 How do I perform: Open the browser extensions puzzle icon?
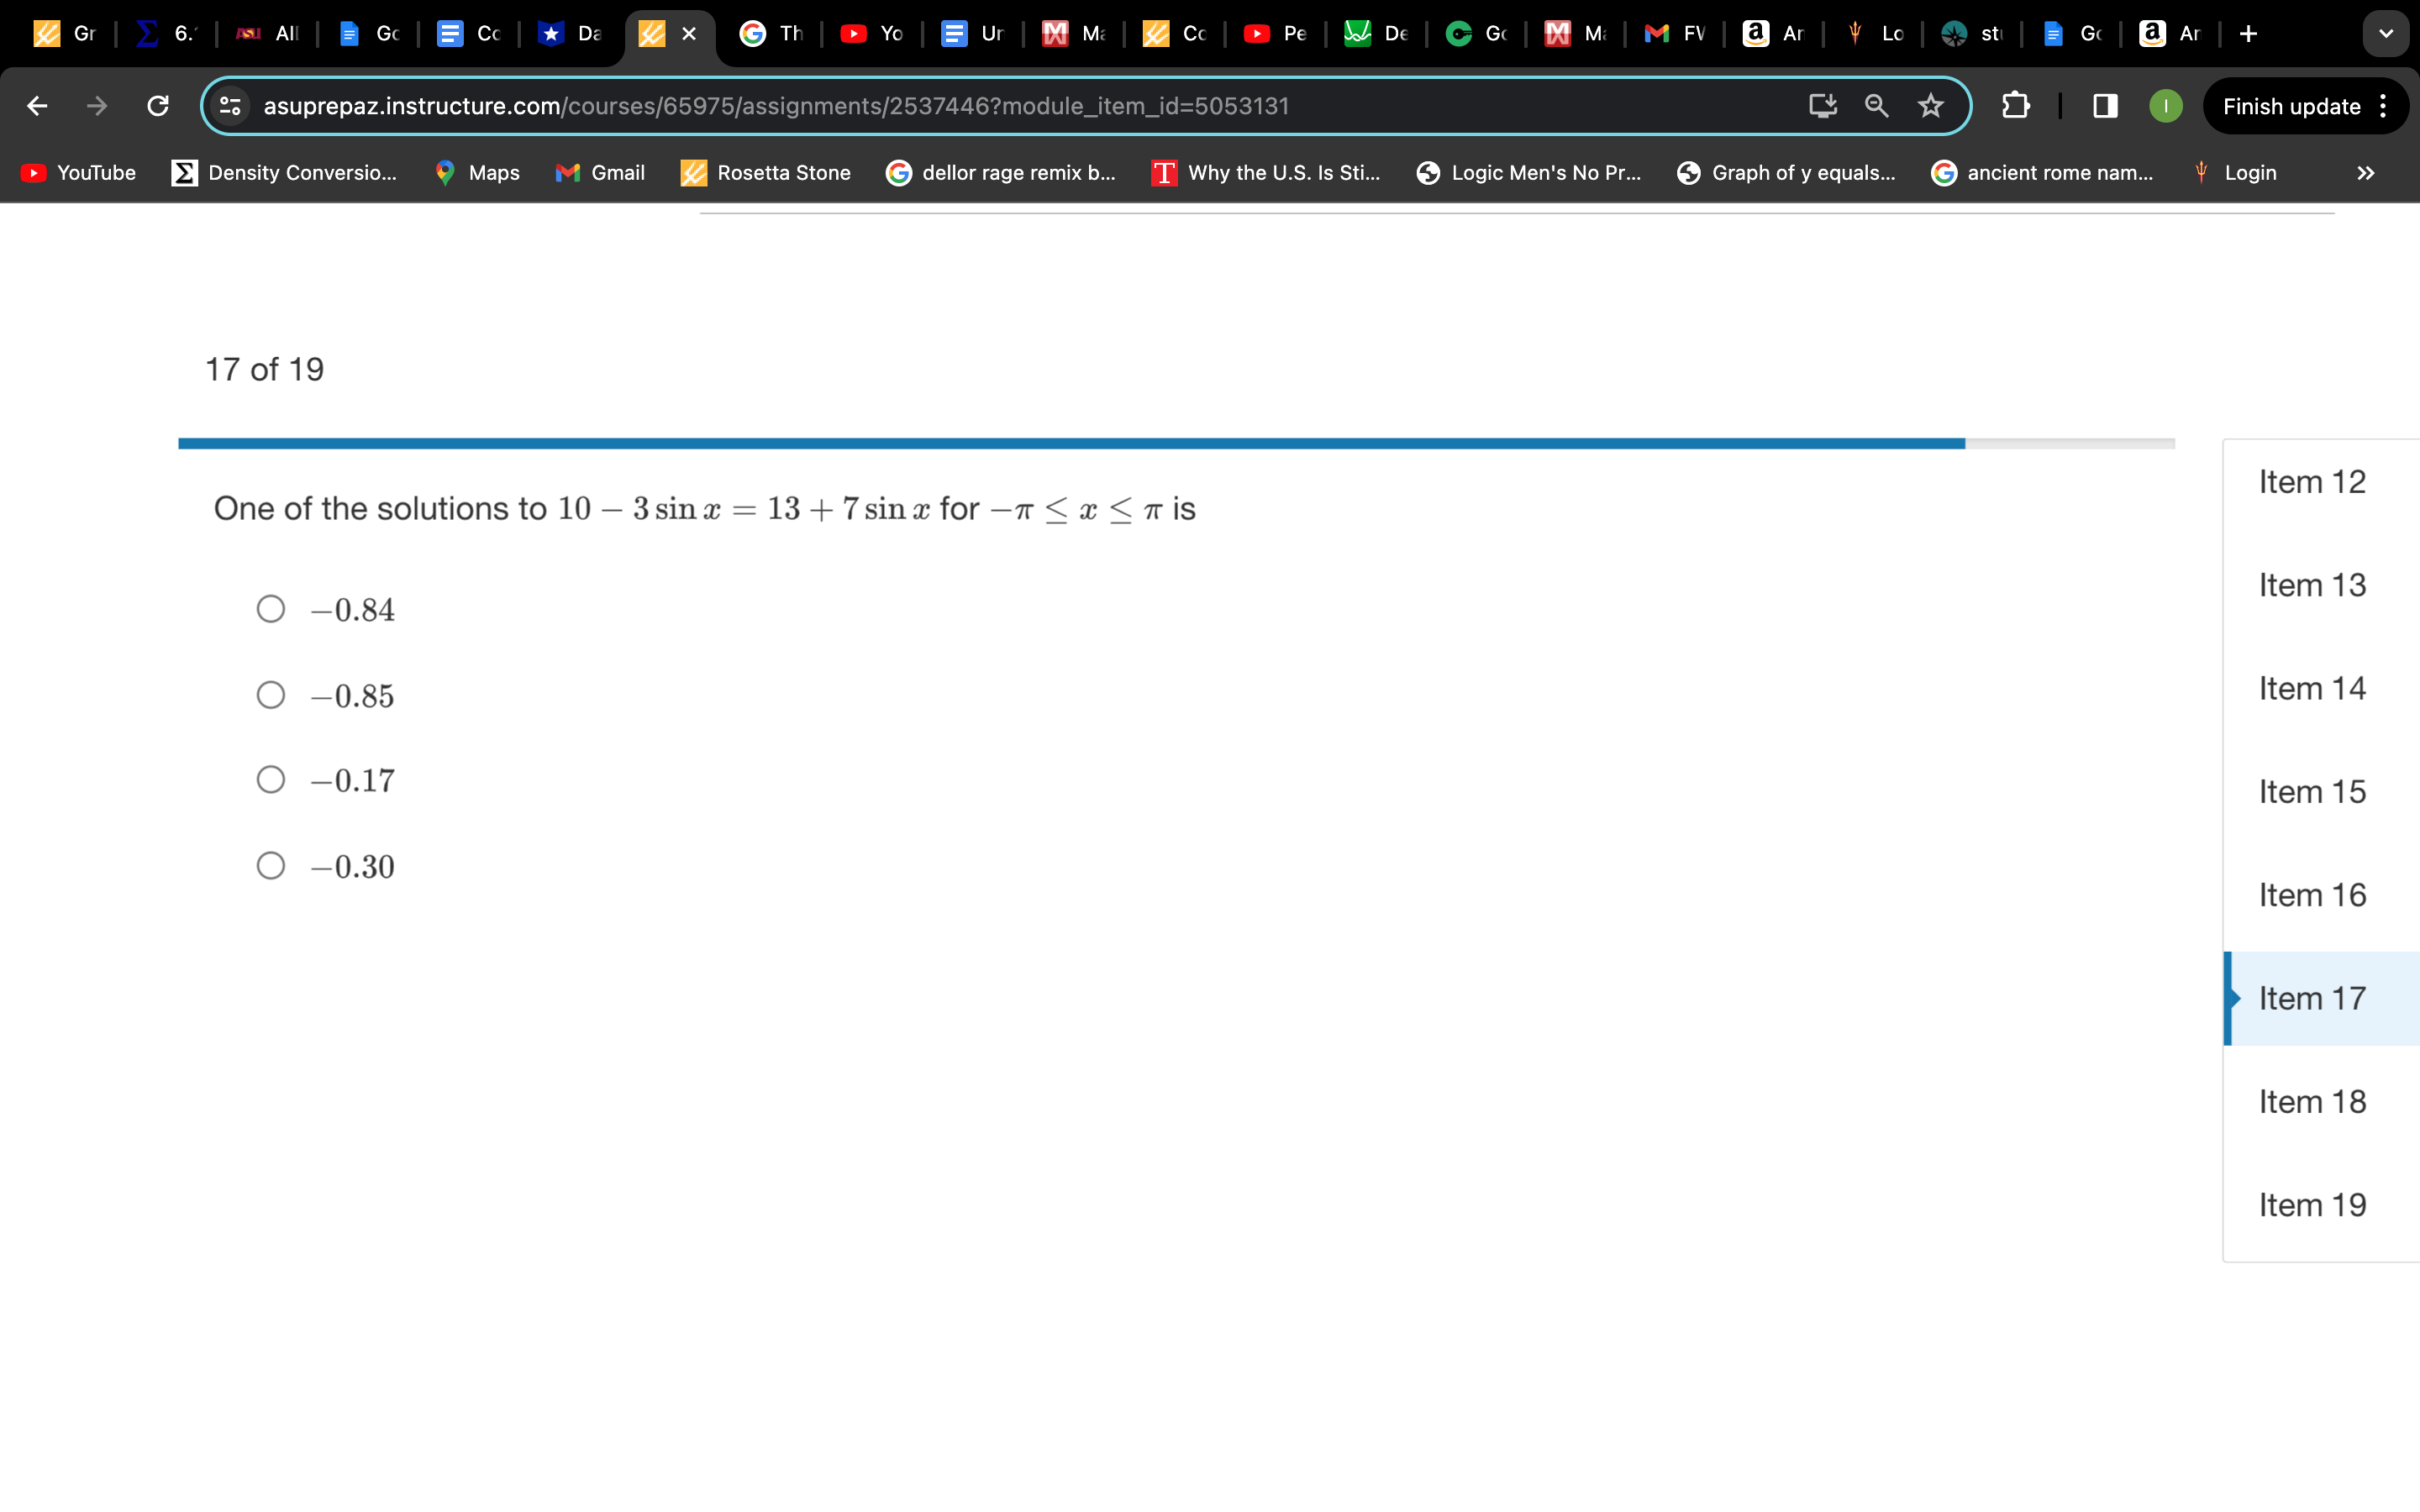(x=2014, y=105)
